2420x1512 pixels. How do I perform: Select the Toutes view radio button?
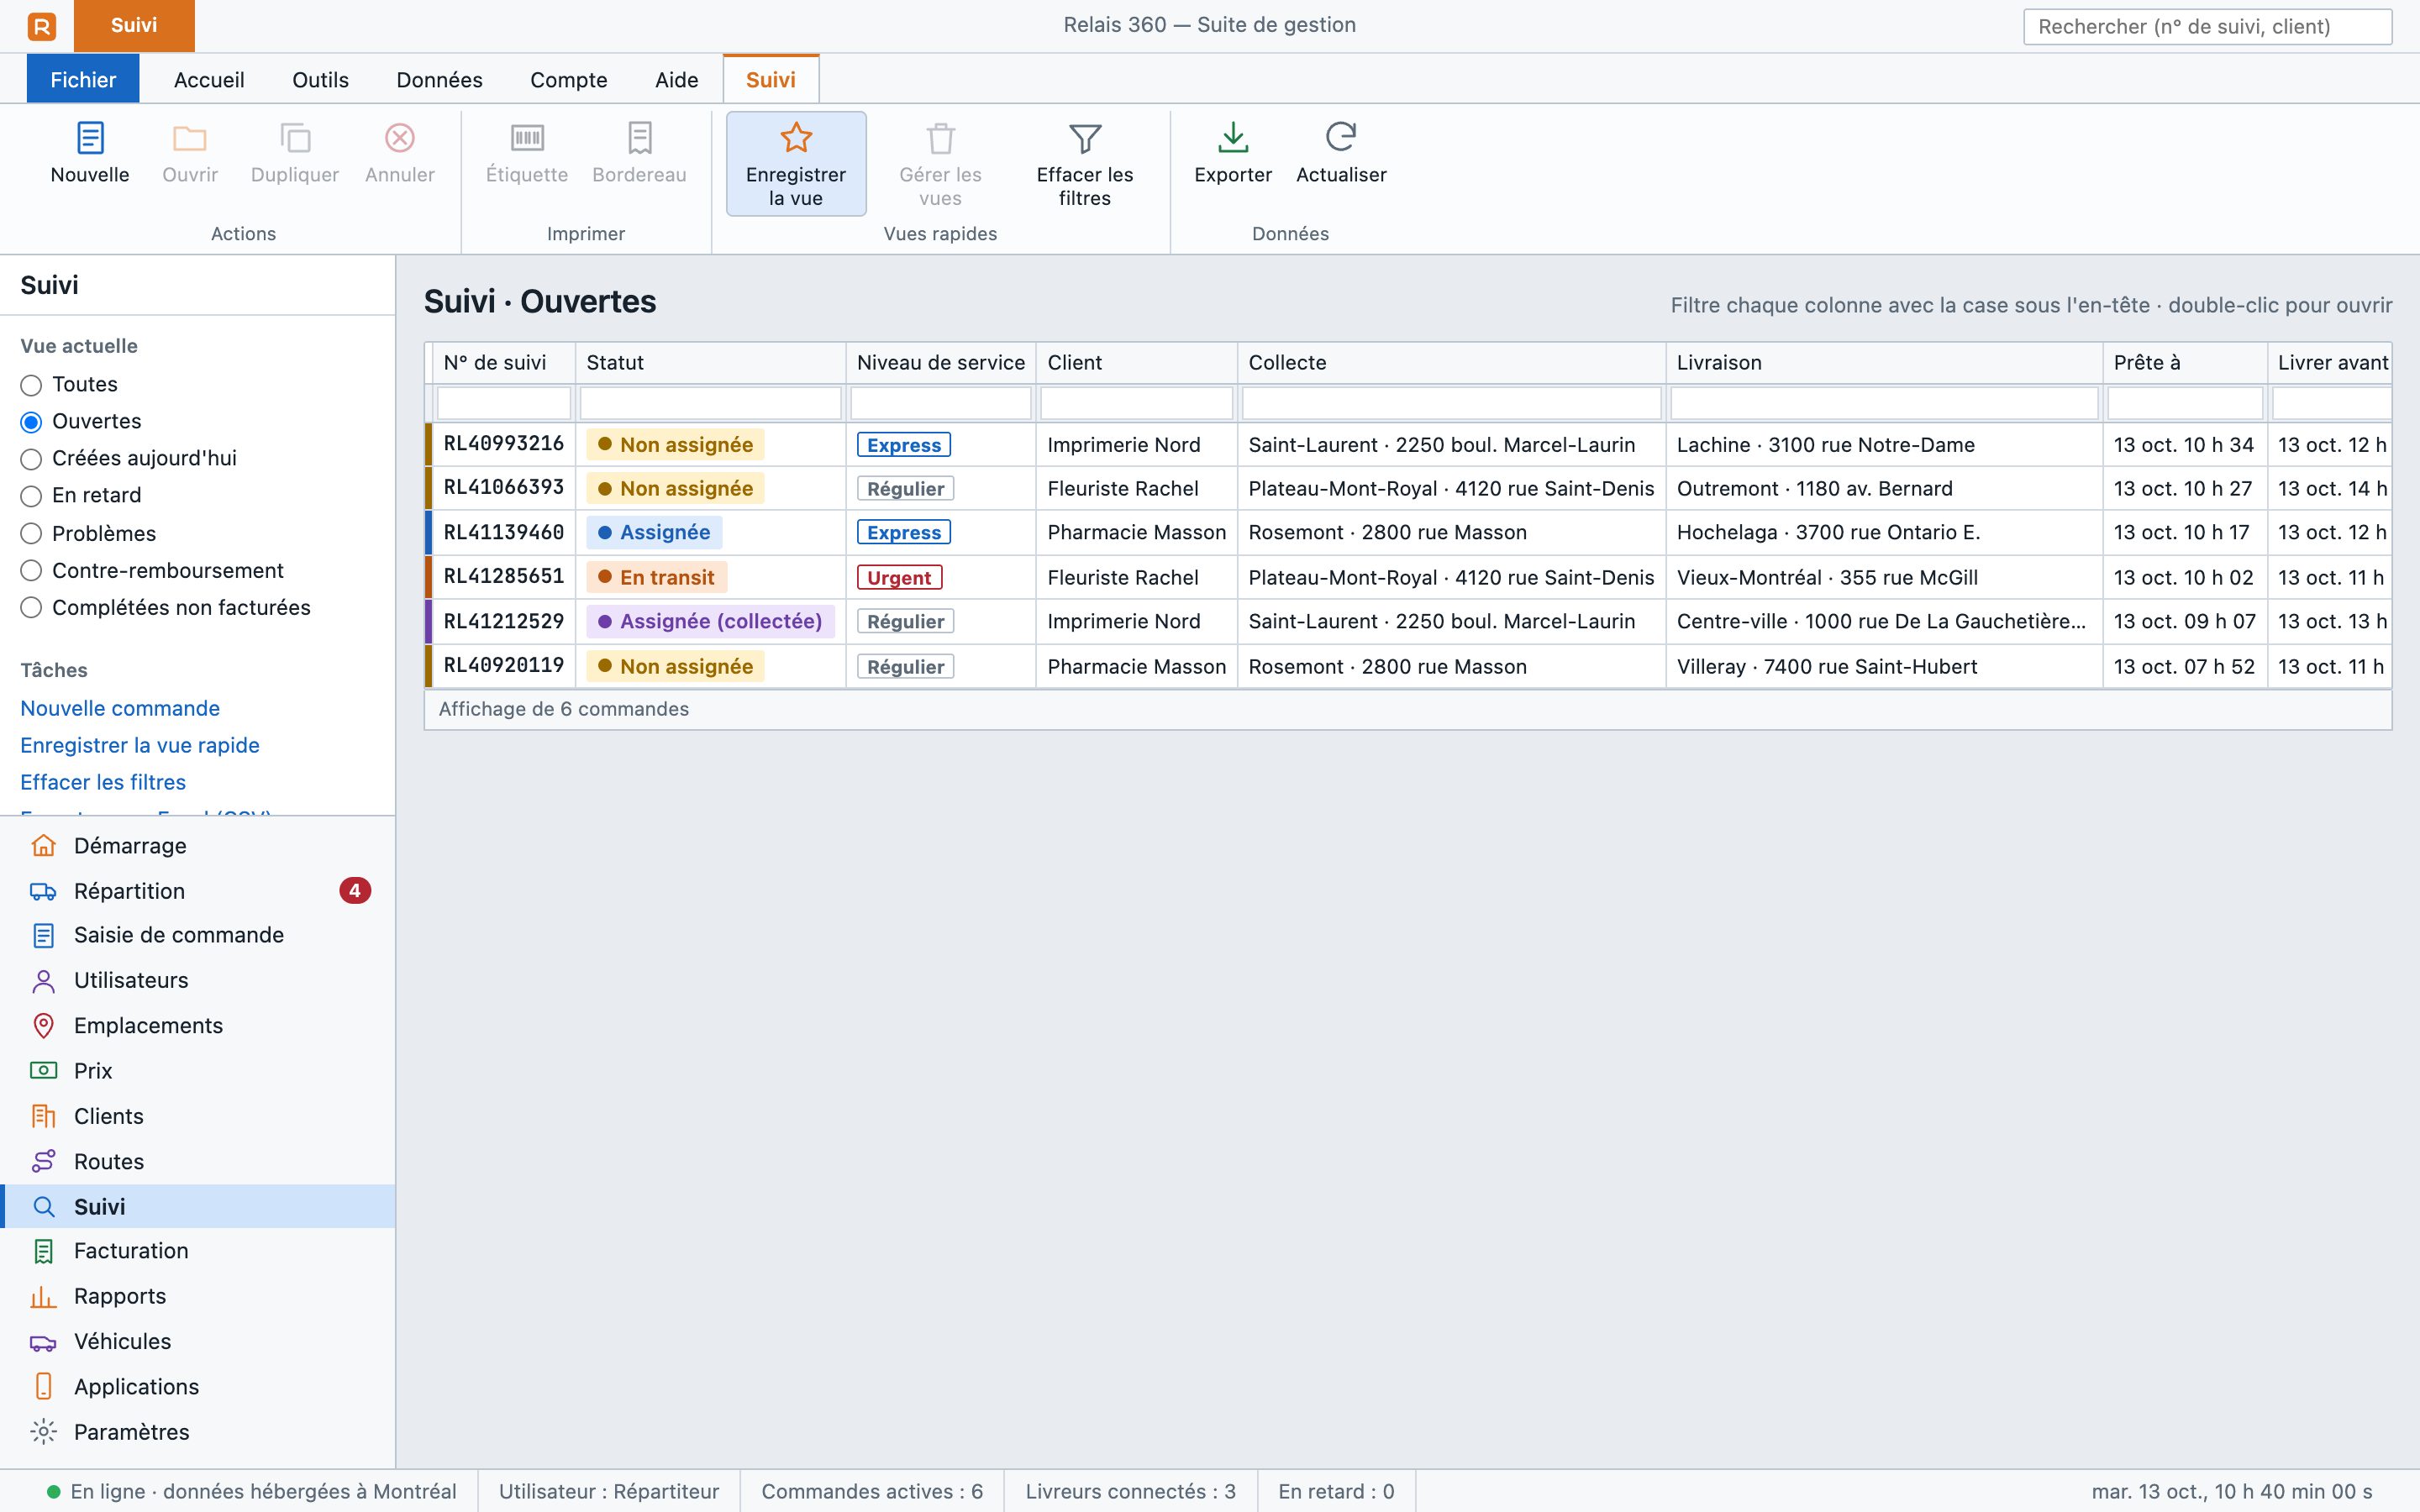coord(31,385)
